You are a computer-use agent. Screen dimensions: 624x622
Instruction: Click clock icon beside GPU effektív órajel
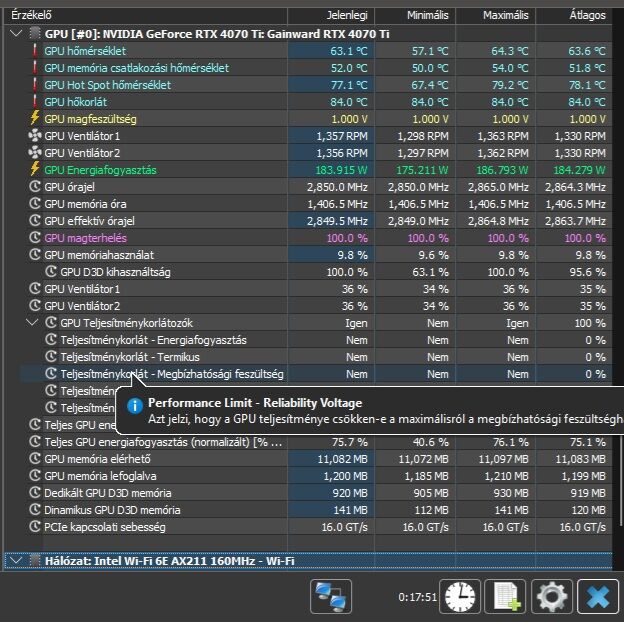coord(35,221)
